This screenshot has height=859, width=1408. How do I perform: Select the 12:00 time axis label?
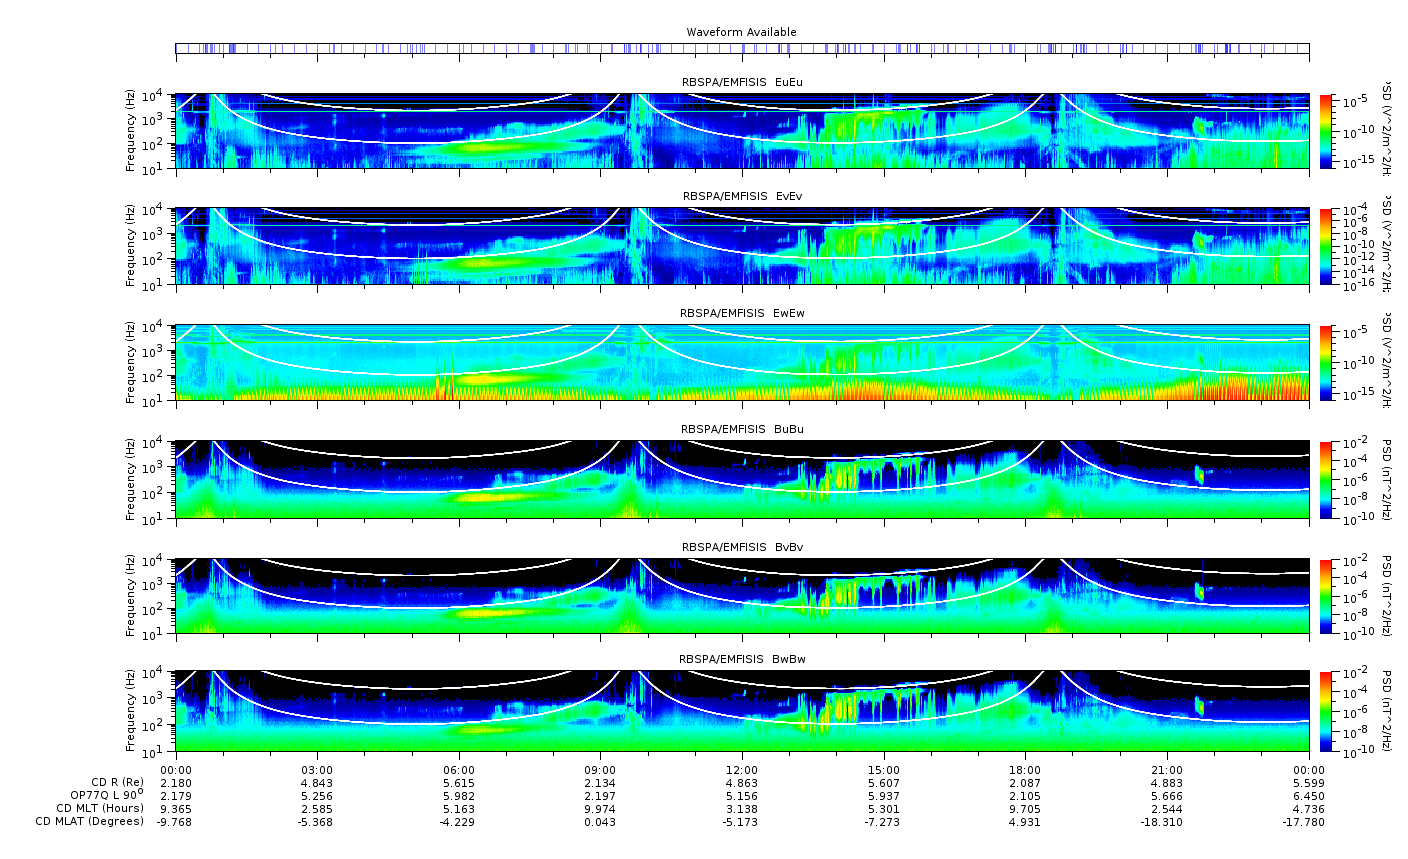(742, 770)
